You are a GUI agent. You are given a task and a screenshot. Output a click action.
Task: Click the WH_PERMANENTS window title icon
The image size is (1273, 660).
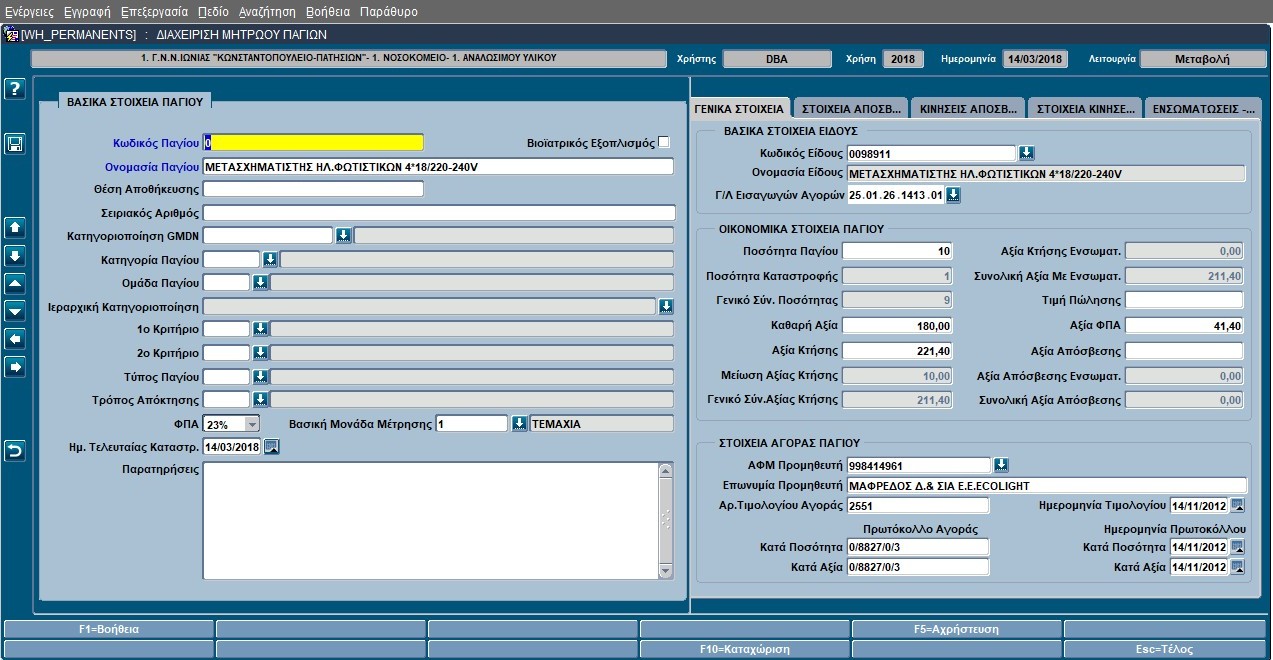coord(12,34)
